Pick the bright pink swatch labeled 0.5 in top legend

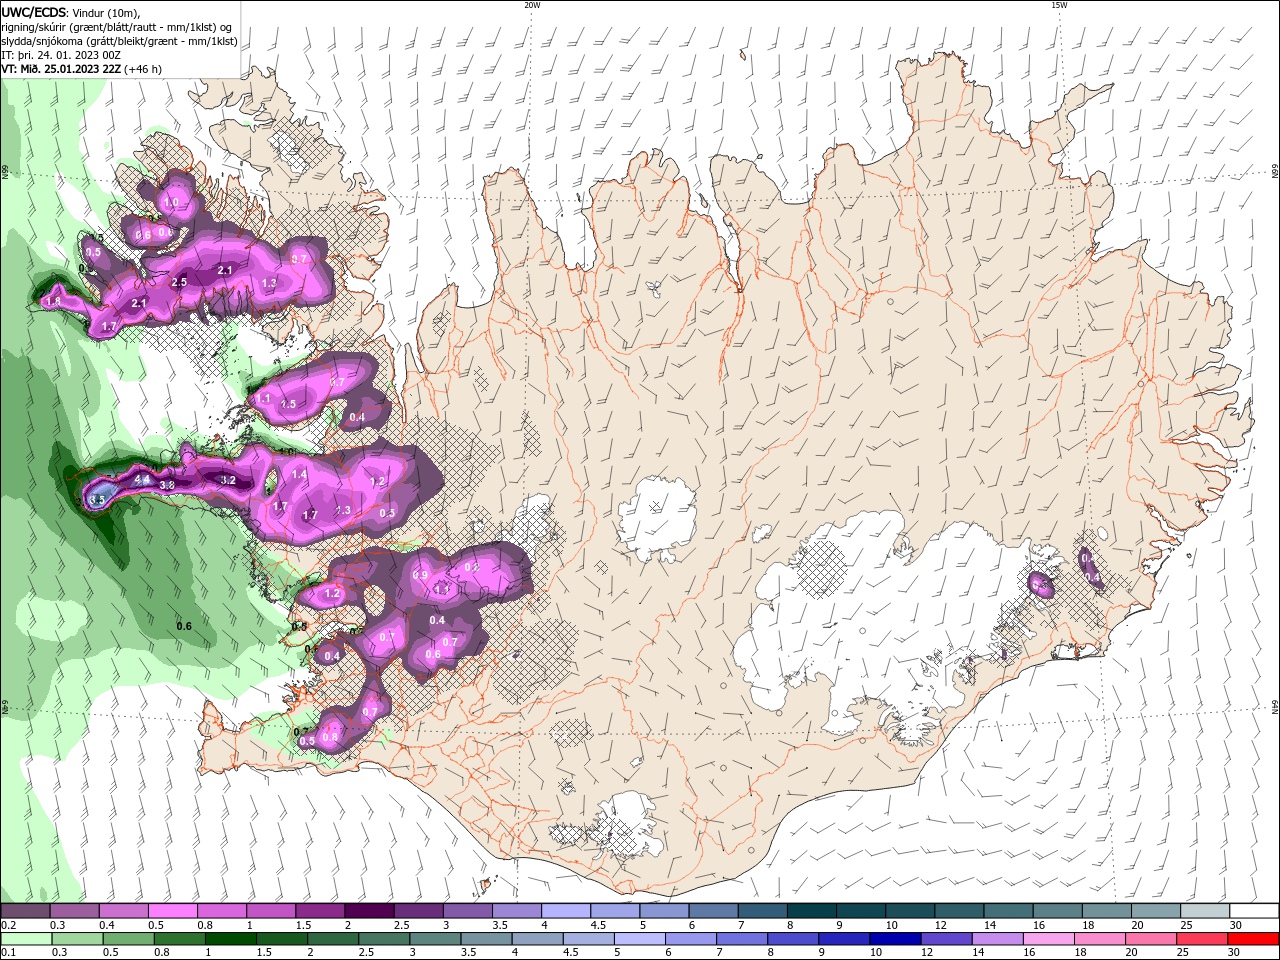[172, 911]
